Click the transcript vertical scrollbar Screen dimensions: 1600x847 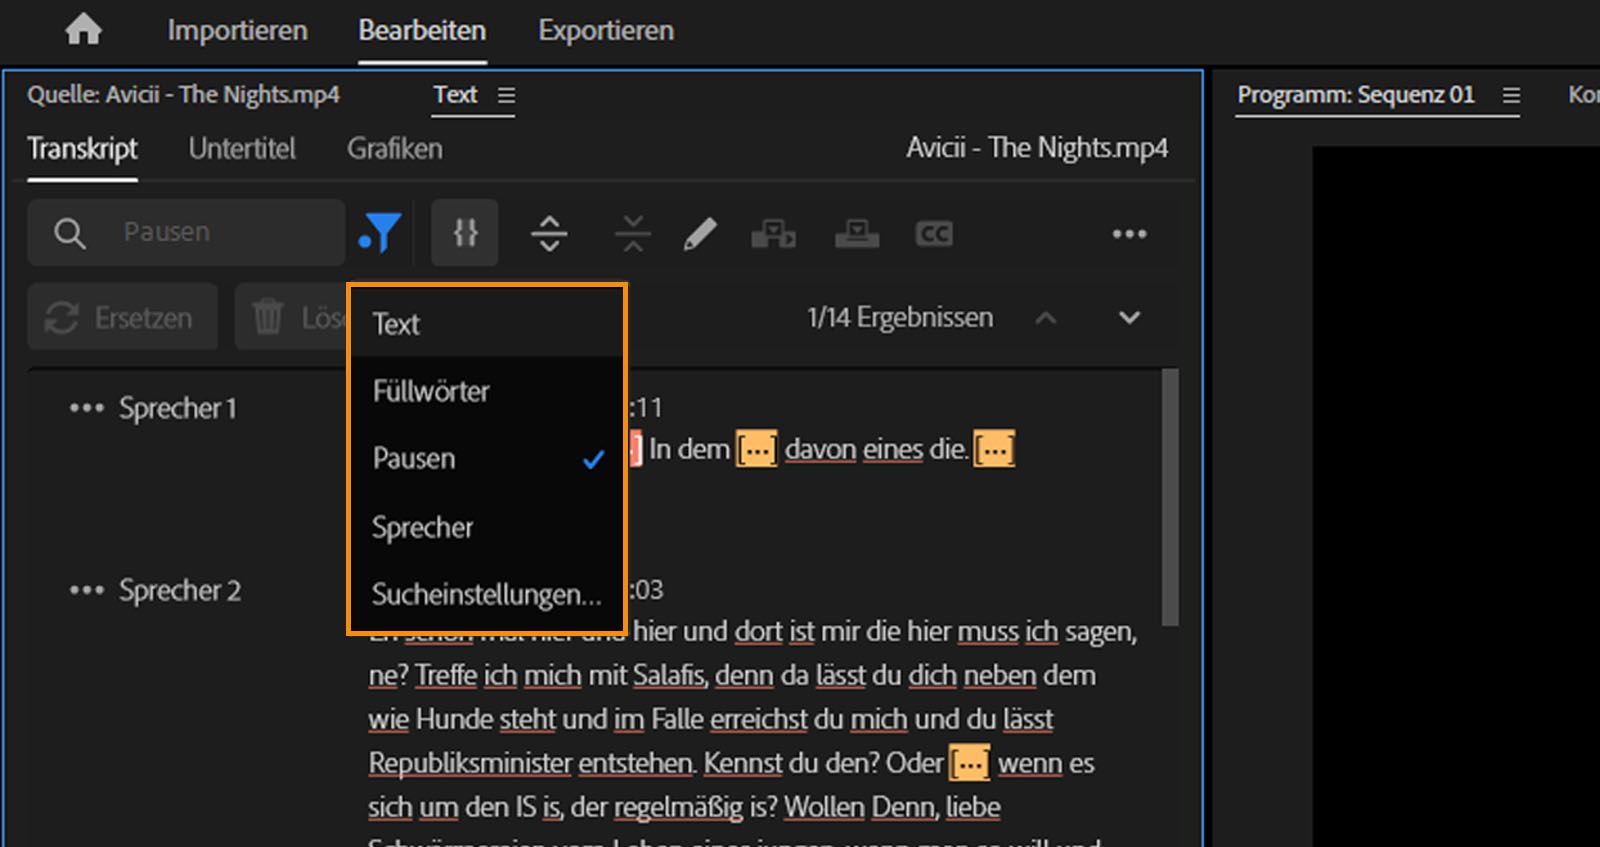(1170, 498)
